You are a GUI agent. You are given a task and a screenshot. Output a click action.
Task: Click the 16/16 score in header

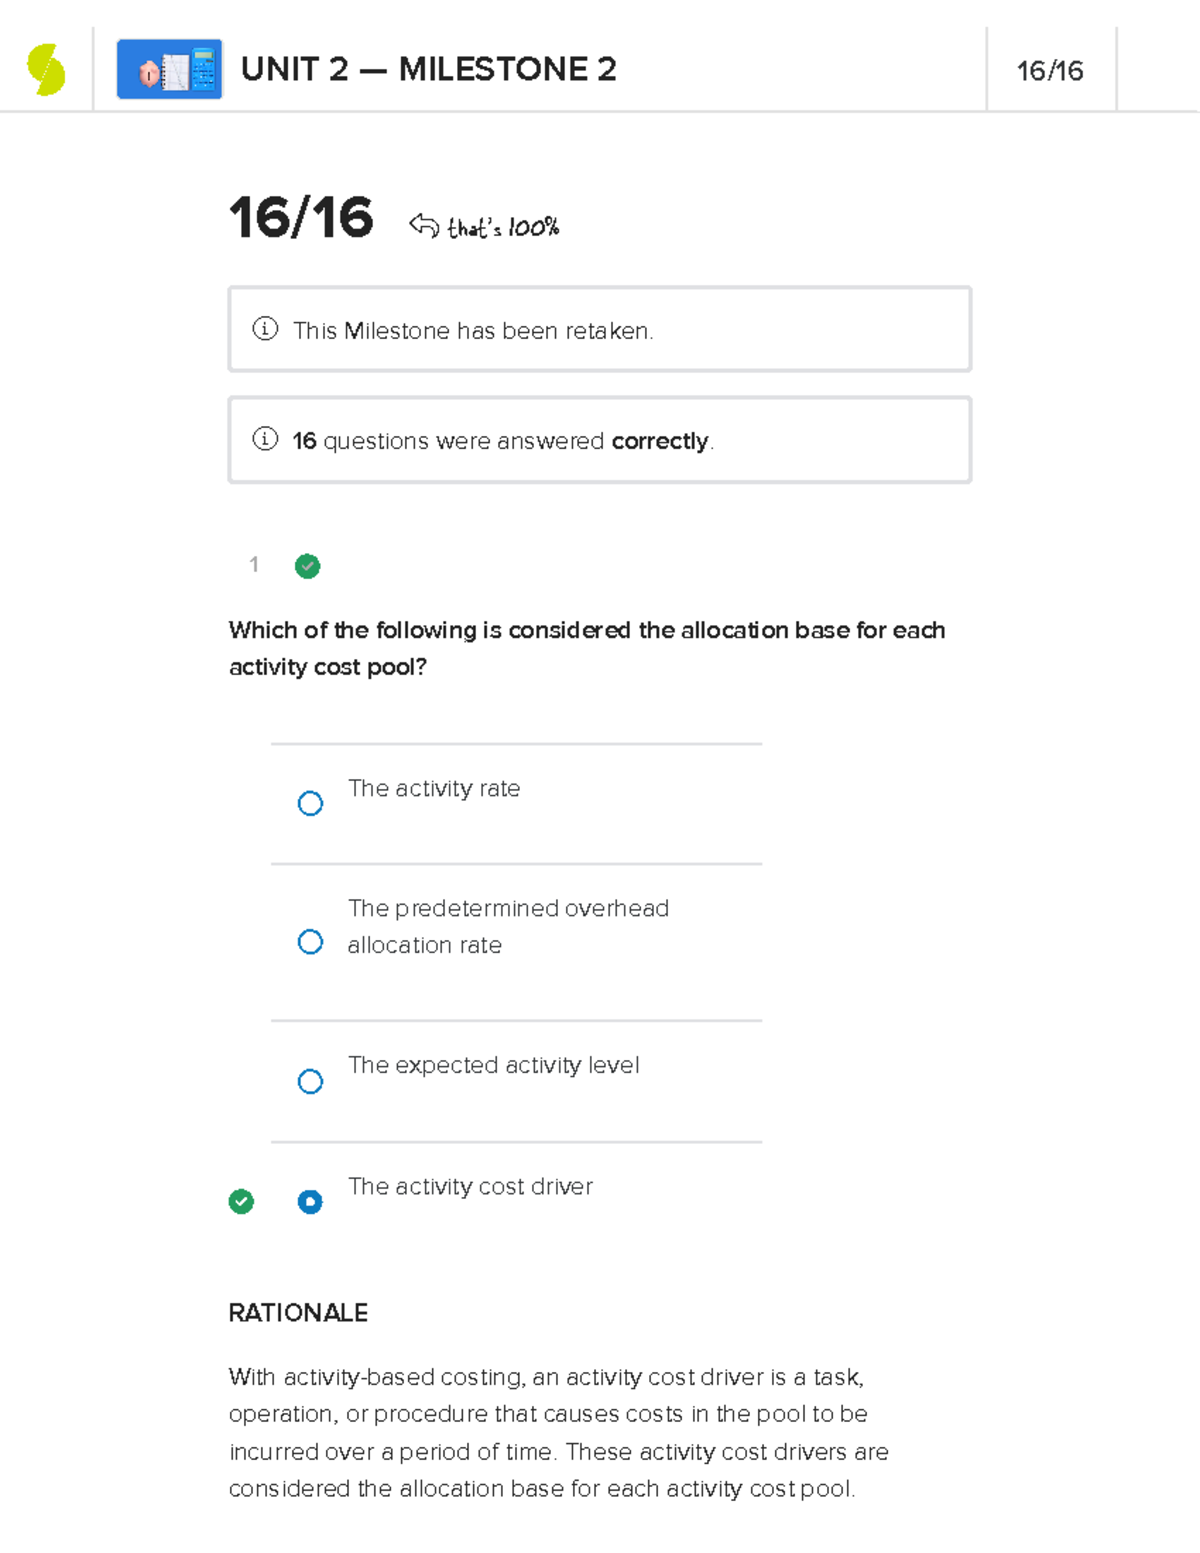pyautogui.click(x=1050, y=71)
